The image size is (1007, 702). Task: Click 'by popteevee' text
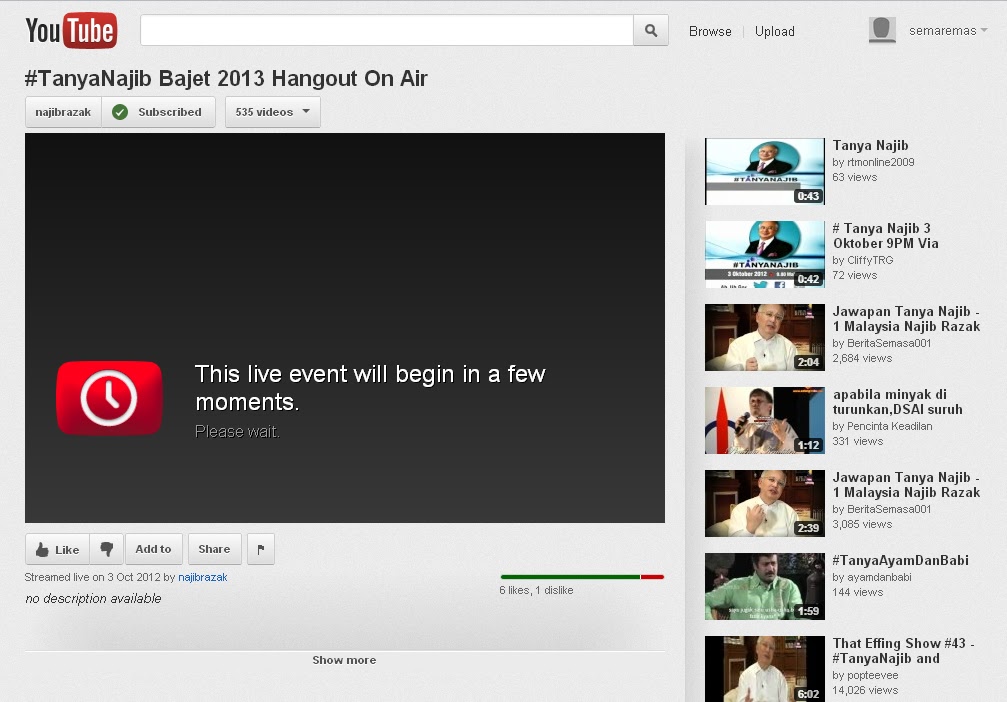pyautogui.click(x=865, y=675)
